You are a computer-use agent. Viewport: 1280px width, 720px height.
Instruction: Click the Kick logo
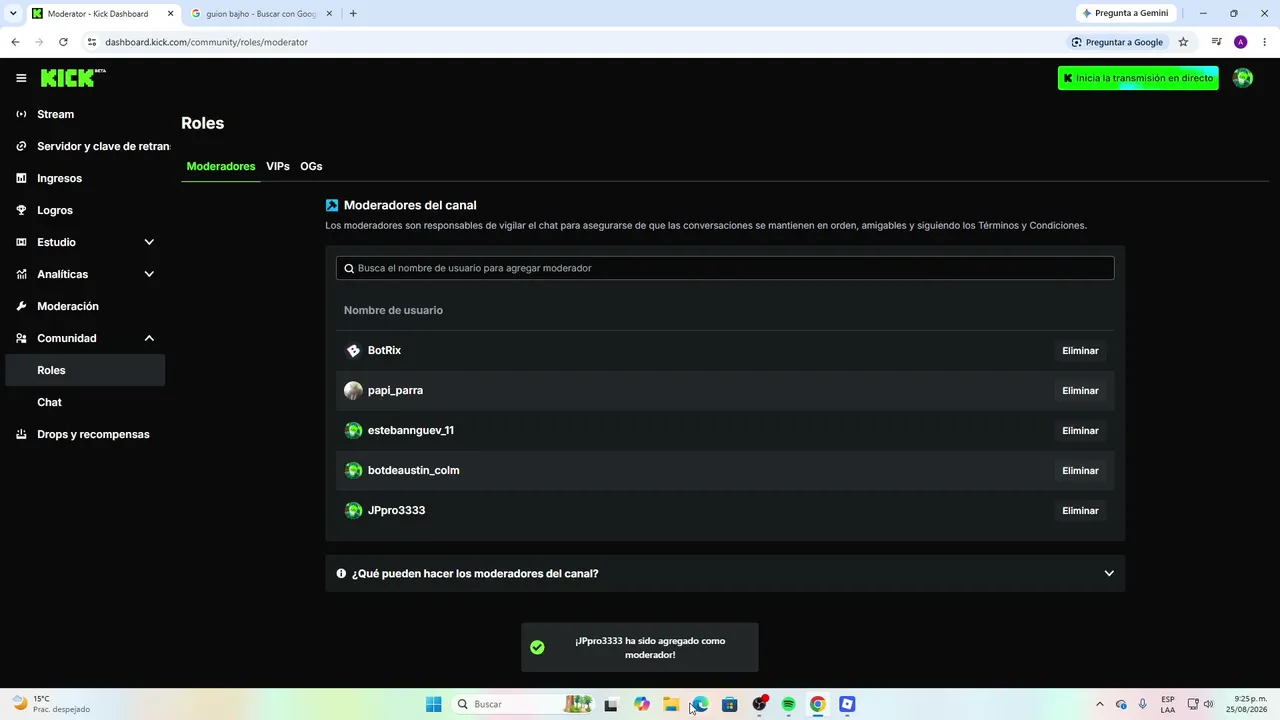(x=73, y=78)
